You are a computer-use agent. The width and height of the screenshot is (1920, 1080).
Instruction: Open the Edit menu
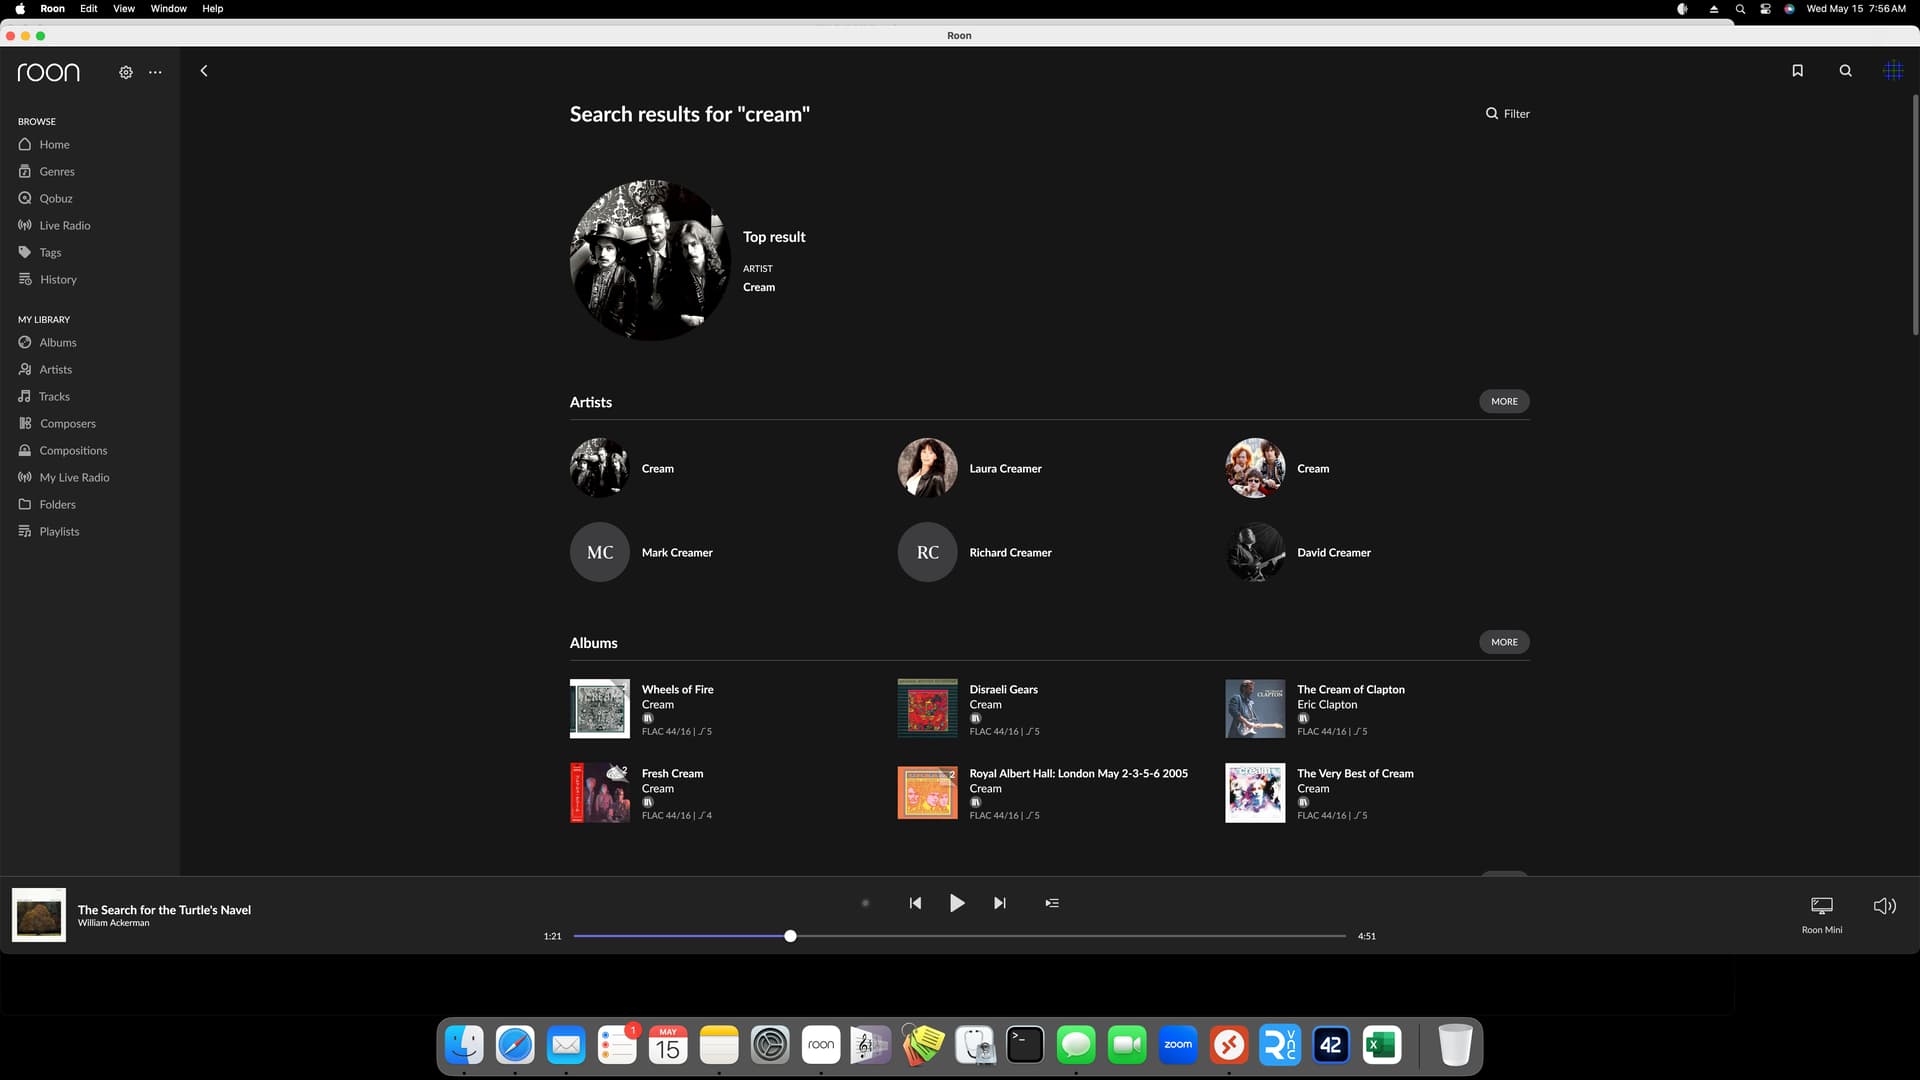click(x=89, y=9)
